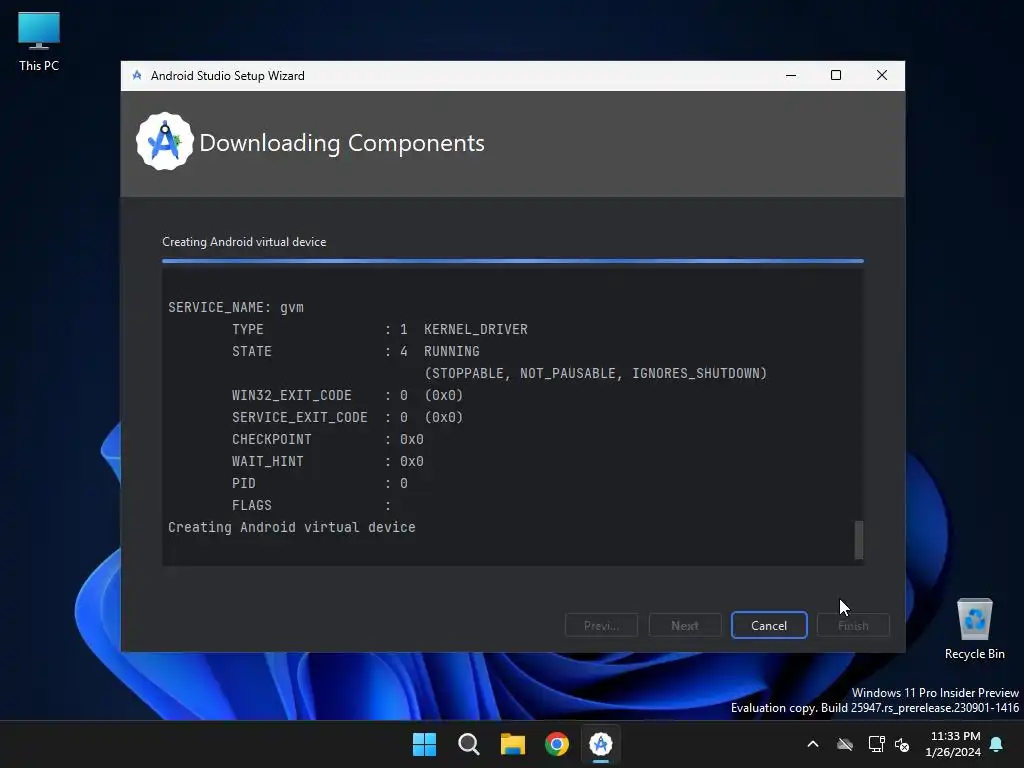Click the 'CHECKPOINT' log line

point(328,439)
